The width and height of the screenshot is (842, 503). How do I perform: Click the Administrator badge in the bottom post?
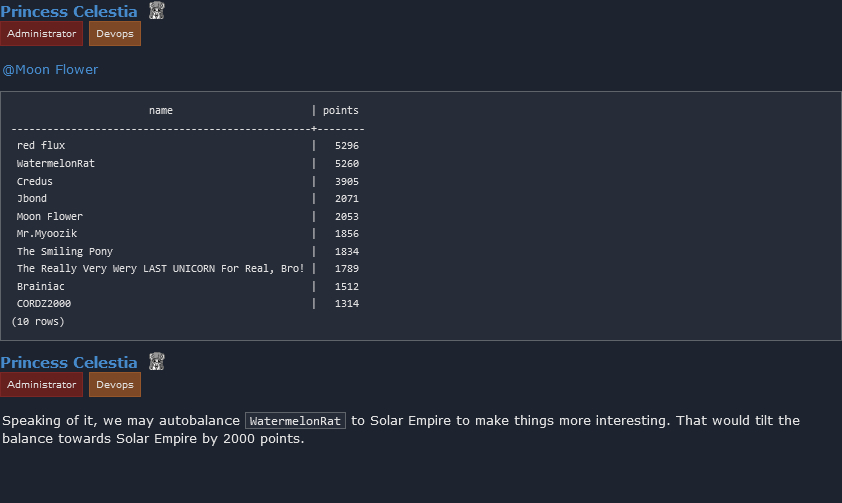pyautogui.click(x=41, y=385)
